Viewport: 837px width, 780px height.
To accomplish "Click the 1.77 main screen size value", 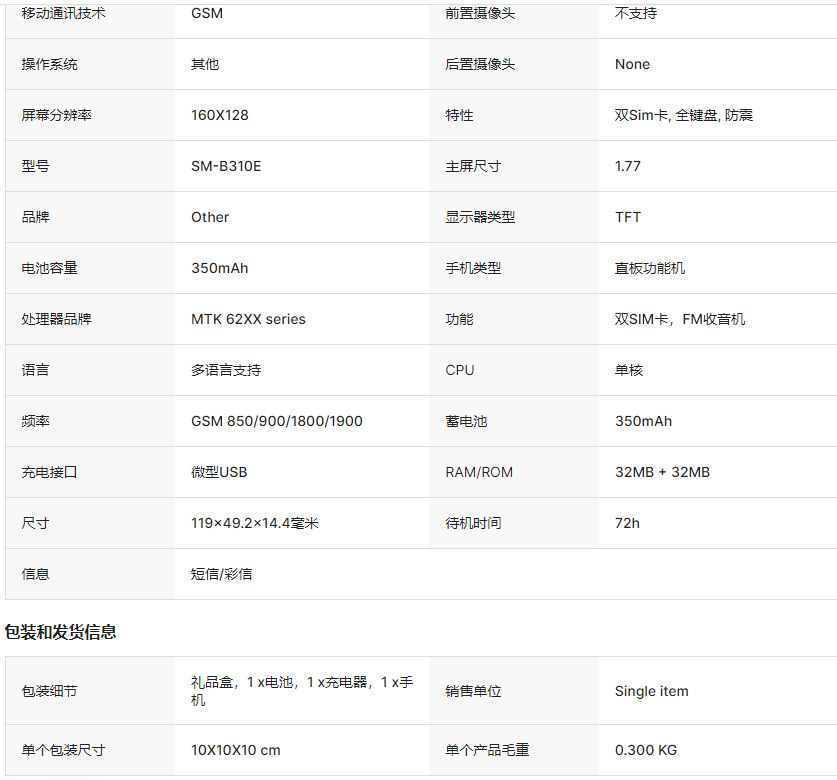I will [x=628, y=166].
